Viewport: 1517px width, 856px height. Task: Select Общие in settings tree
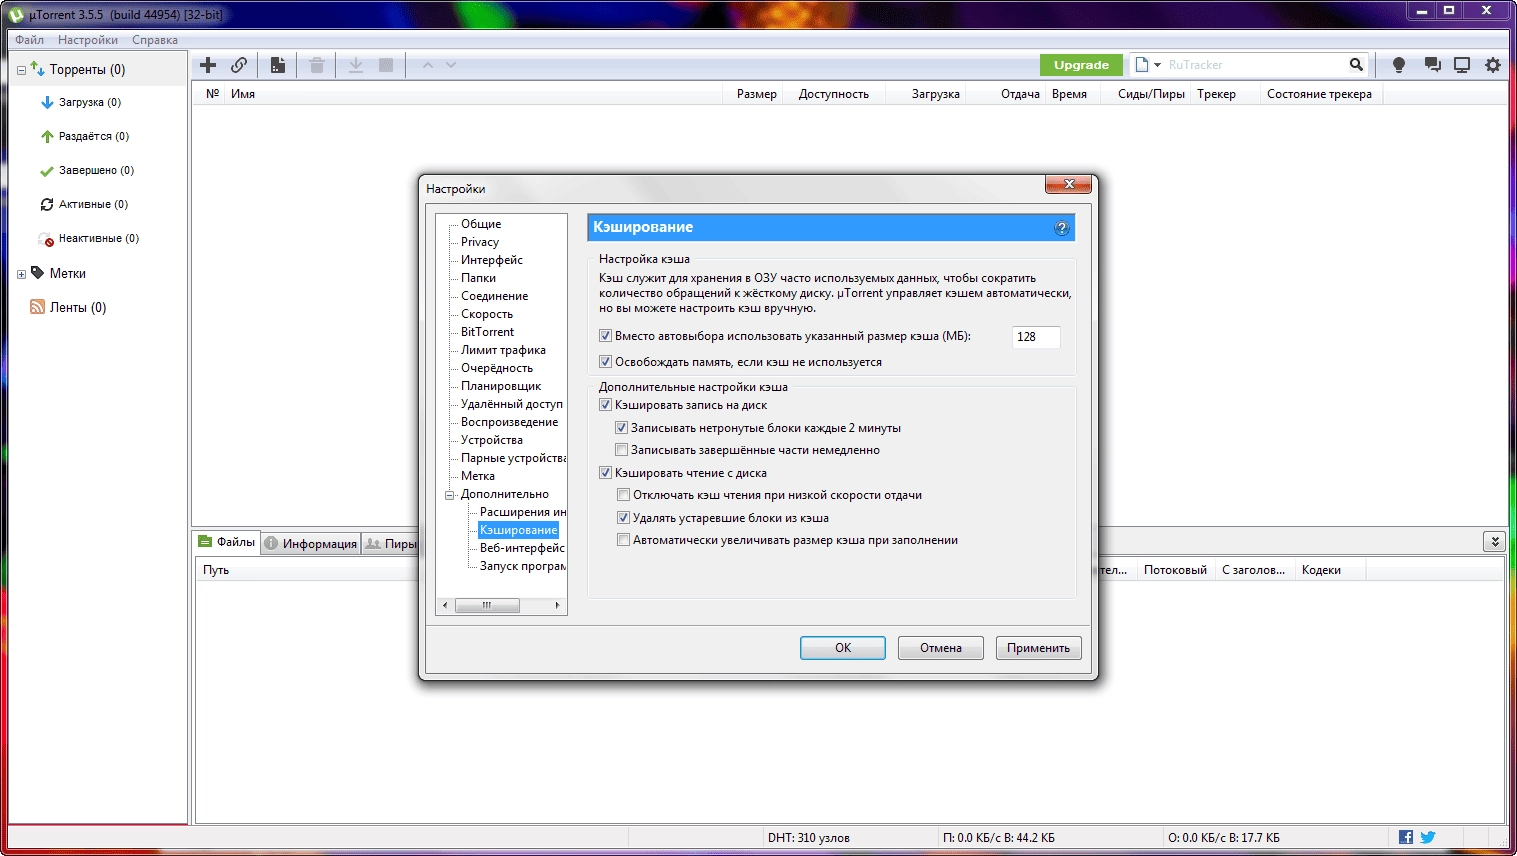pyautogui.click(x=481, y=224)
